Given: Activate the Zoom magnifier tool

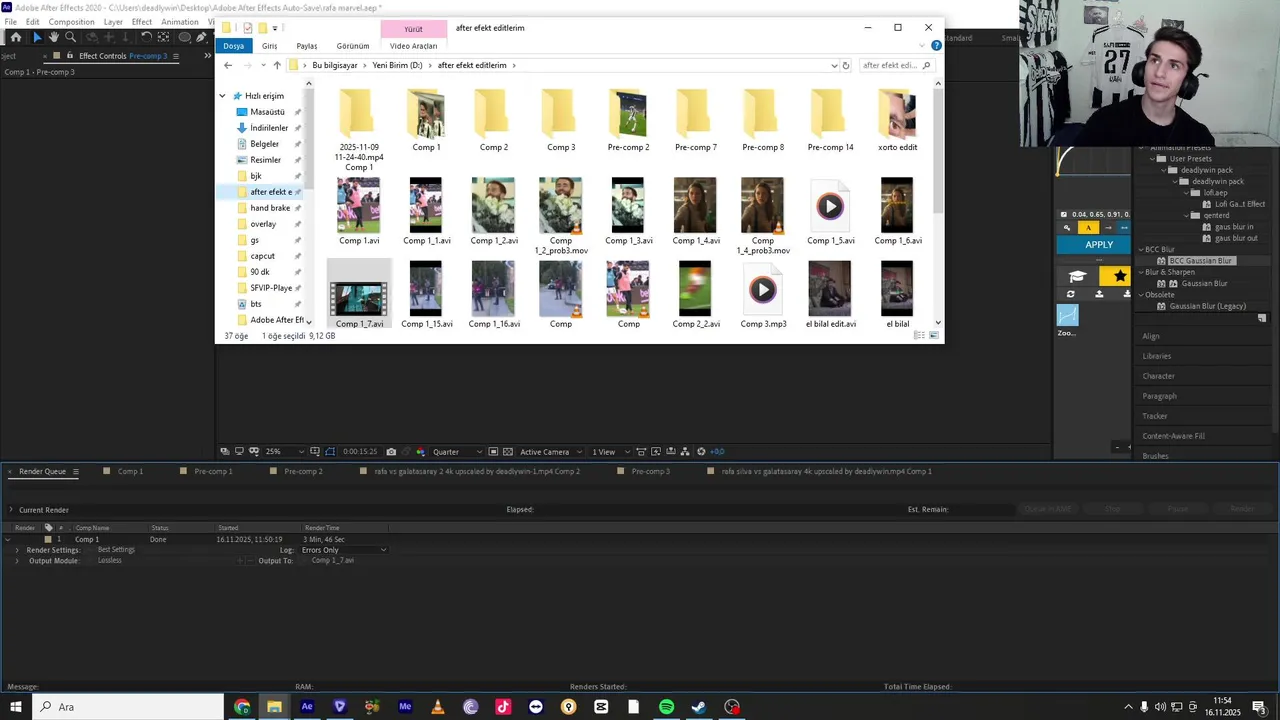Looking at the screenshot, I should pos(70,37).
